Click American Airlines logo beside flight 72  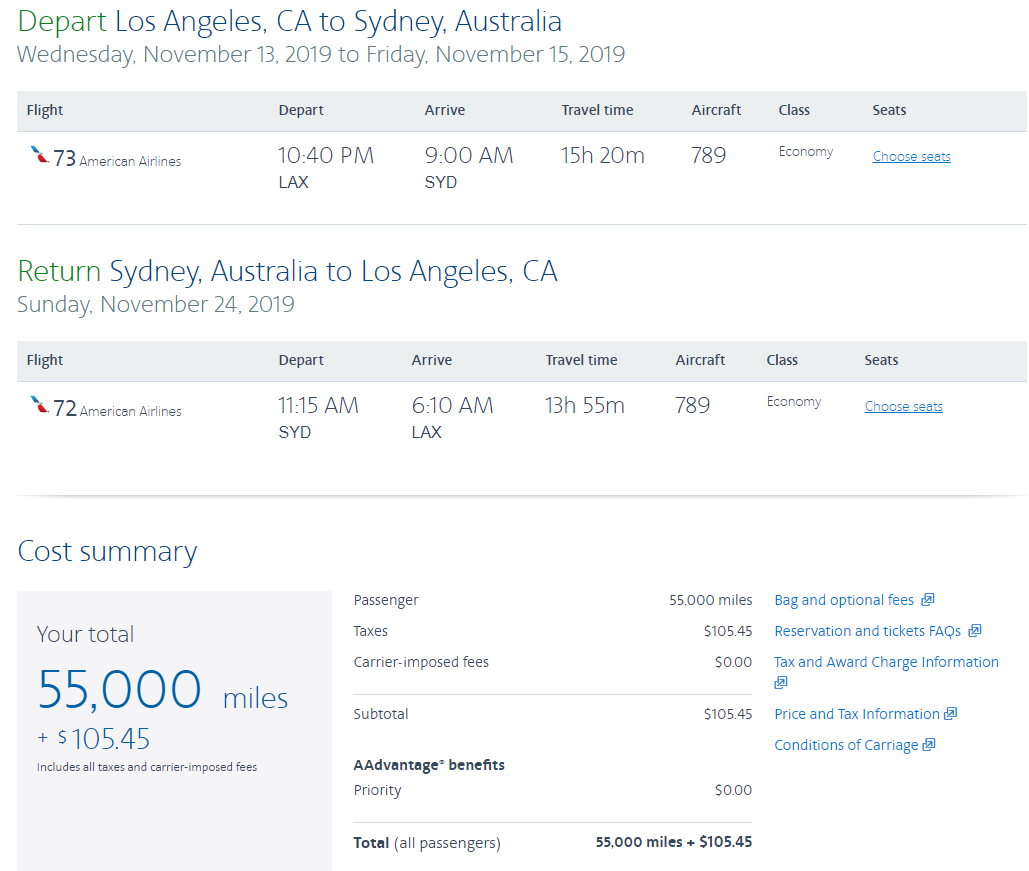(39, 406)
